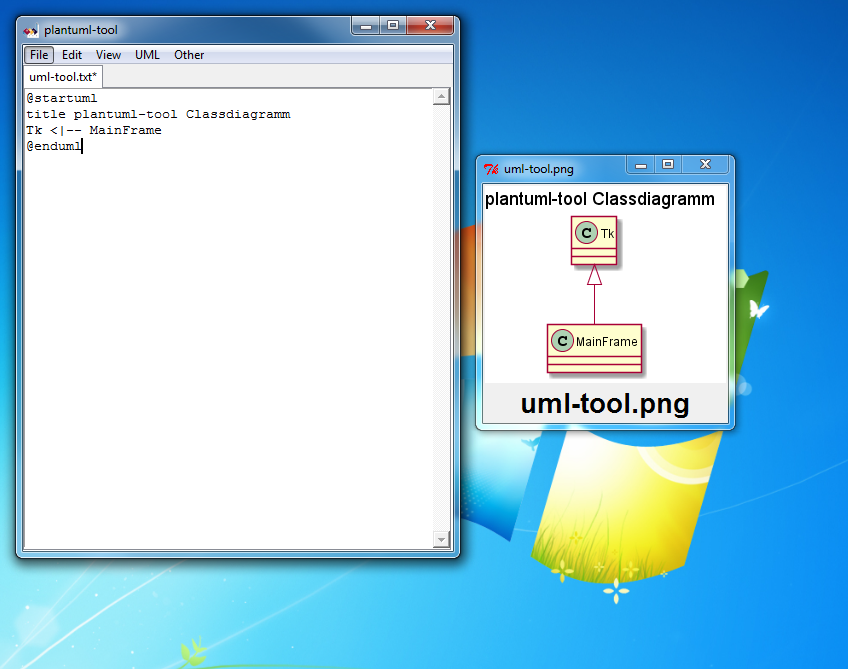
Task: Click the uml-tool.png window title text
Action: (539, 169)
